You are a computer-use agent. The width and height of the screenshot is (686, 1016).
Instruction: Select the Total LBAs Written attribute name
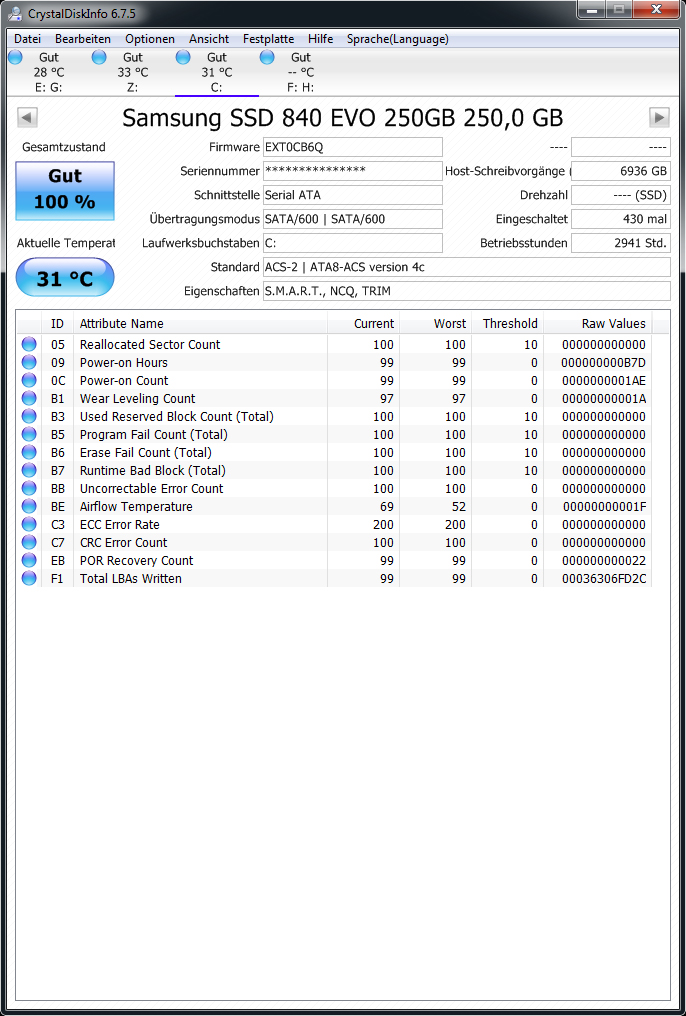(x=130, y=579)
